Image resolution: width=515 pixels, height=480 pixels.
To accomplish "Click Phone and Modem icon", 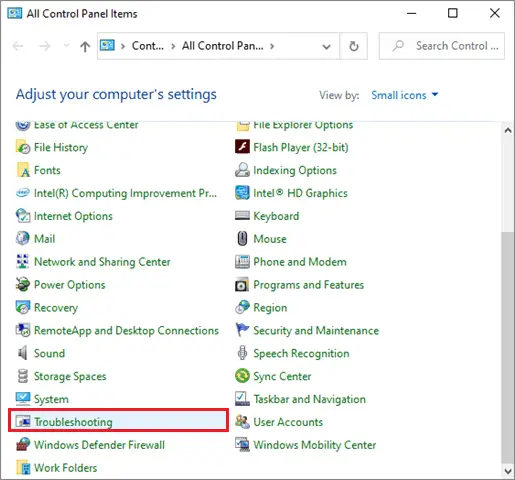I will (242, 262).
